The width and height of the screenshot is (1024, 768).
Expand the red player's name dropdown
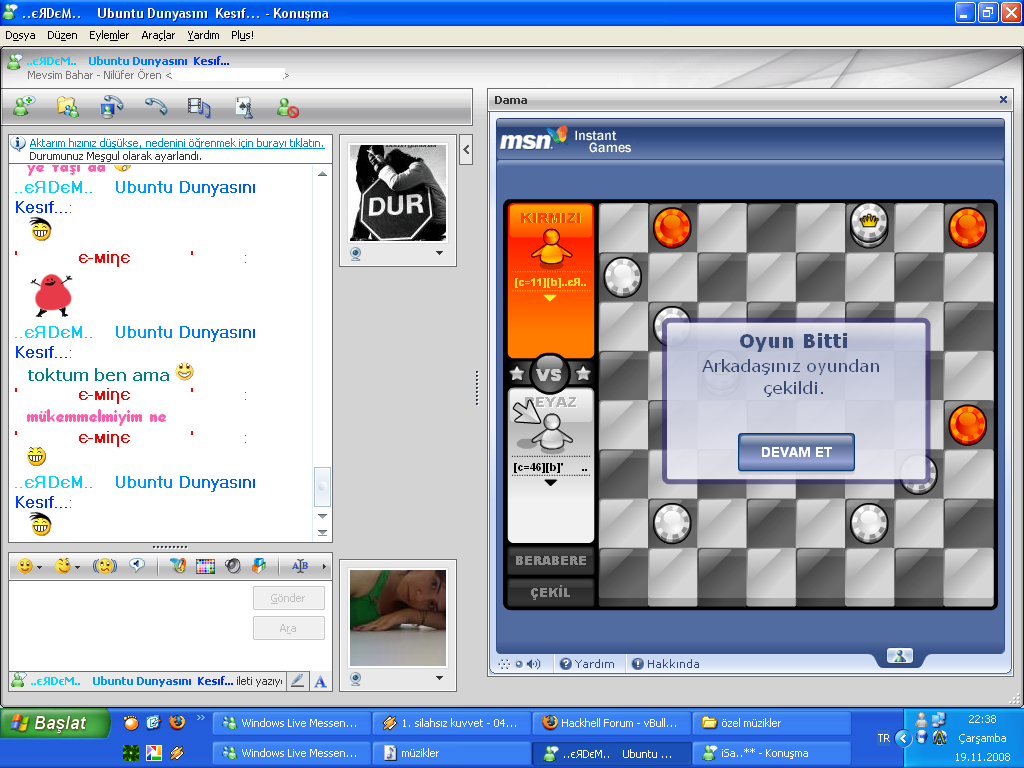point(549,298)
